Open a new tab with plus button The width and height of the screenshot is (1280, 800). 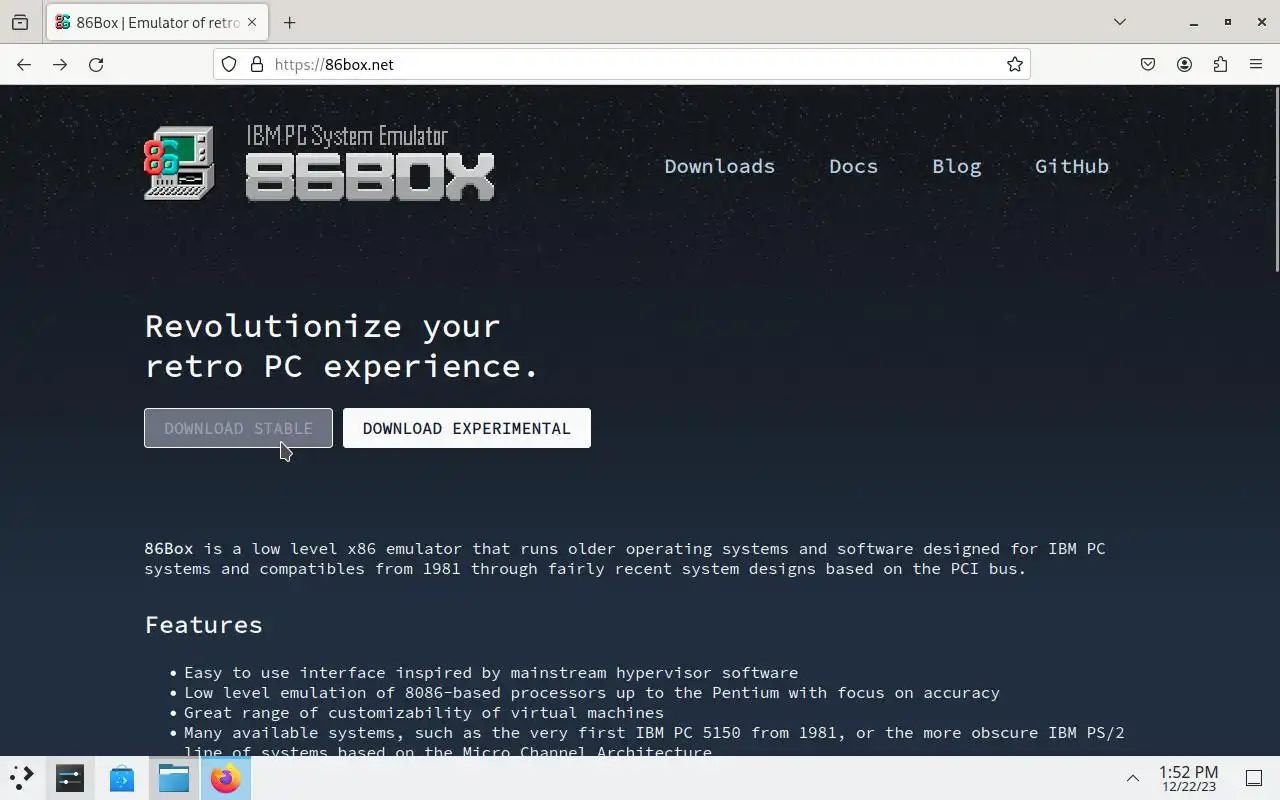pos(289,22)
